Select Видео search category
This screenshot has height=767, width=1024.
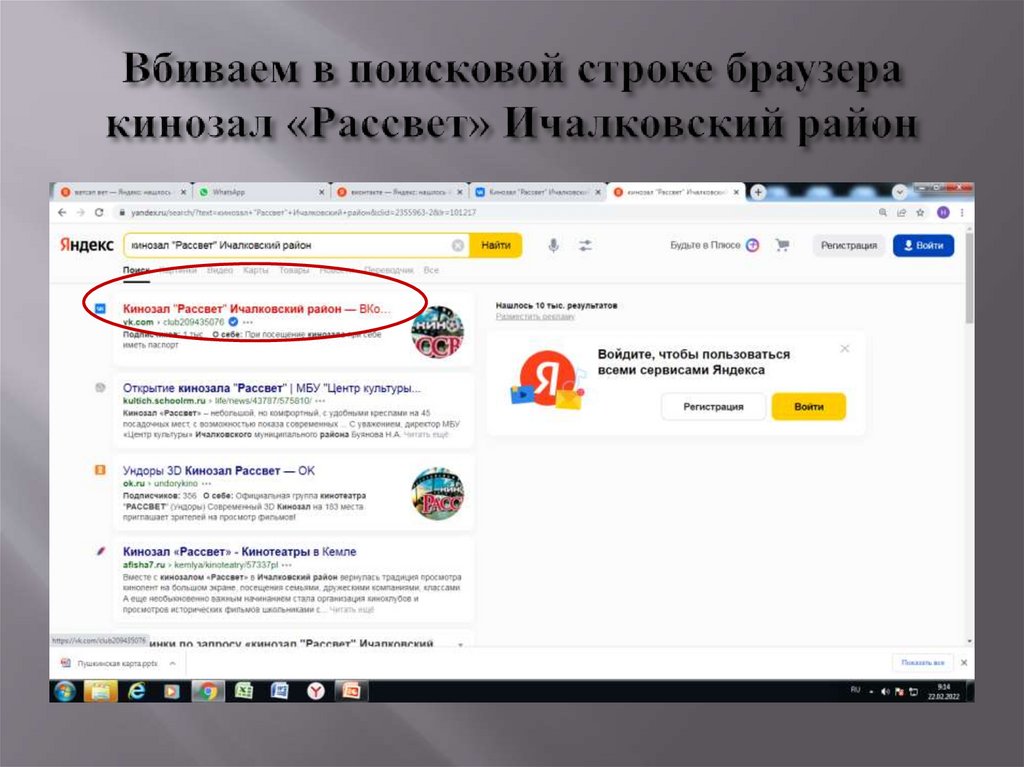(x=219, y=270)
